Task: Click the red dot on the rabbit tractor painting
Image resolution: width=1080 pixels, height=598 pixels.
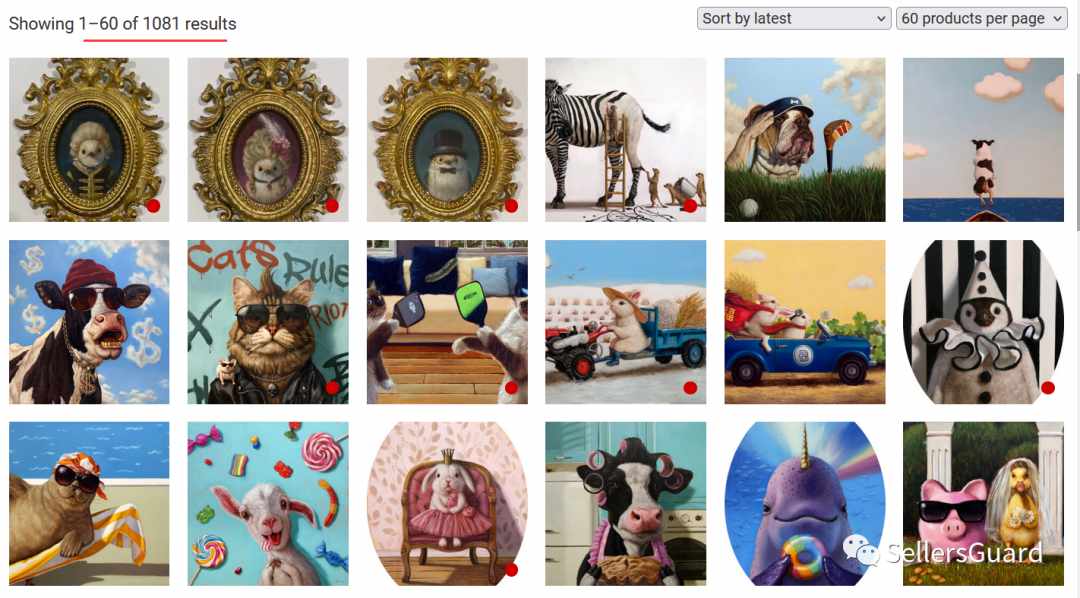Action: [690, 388]
